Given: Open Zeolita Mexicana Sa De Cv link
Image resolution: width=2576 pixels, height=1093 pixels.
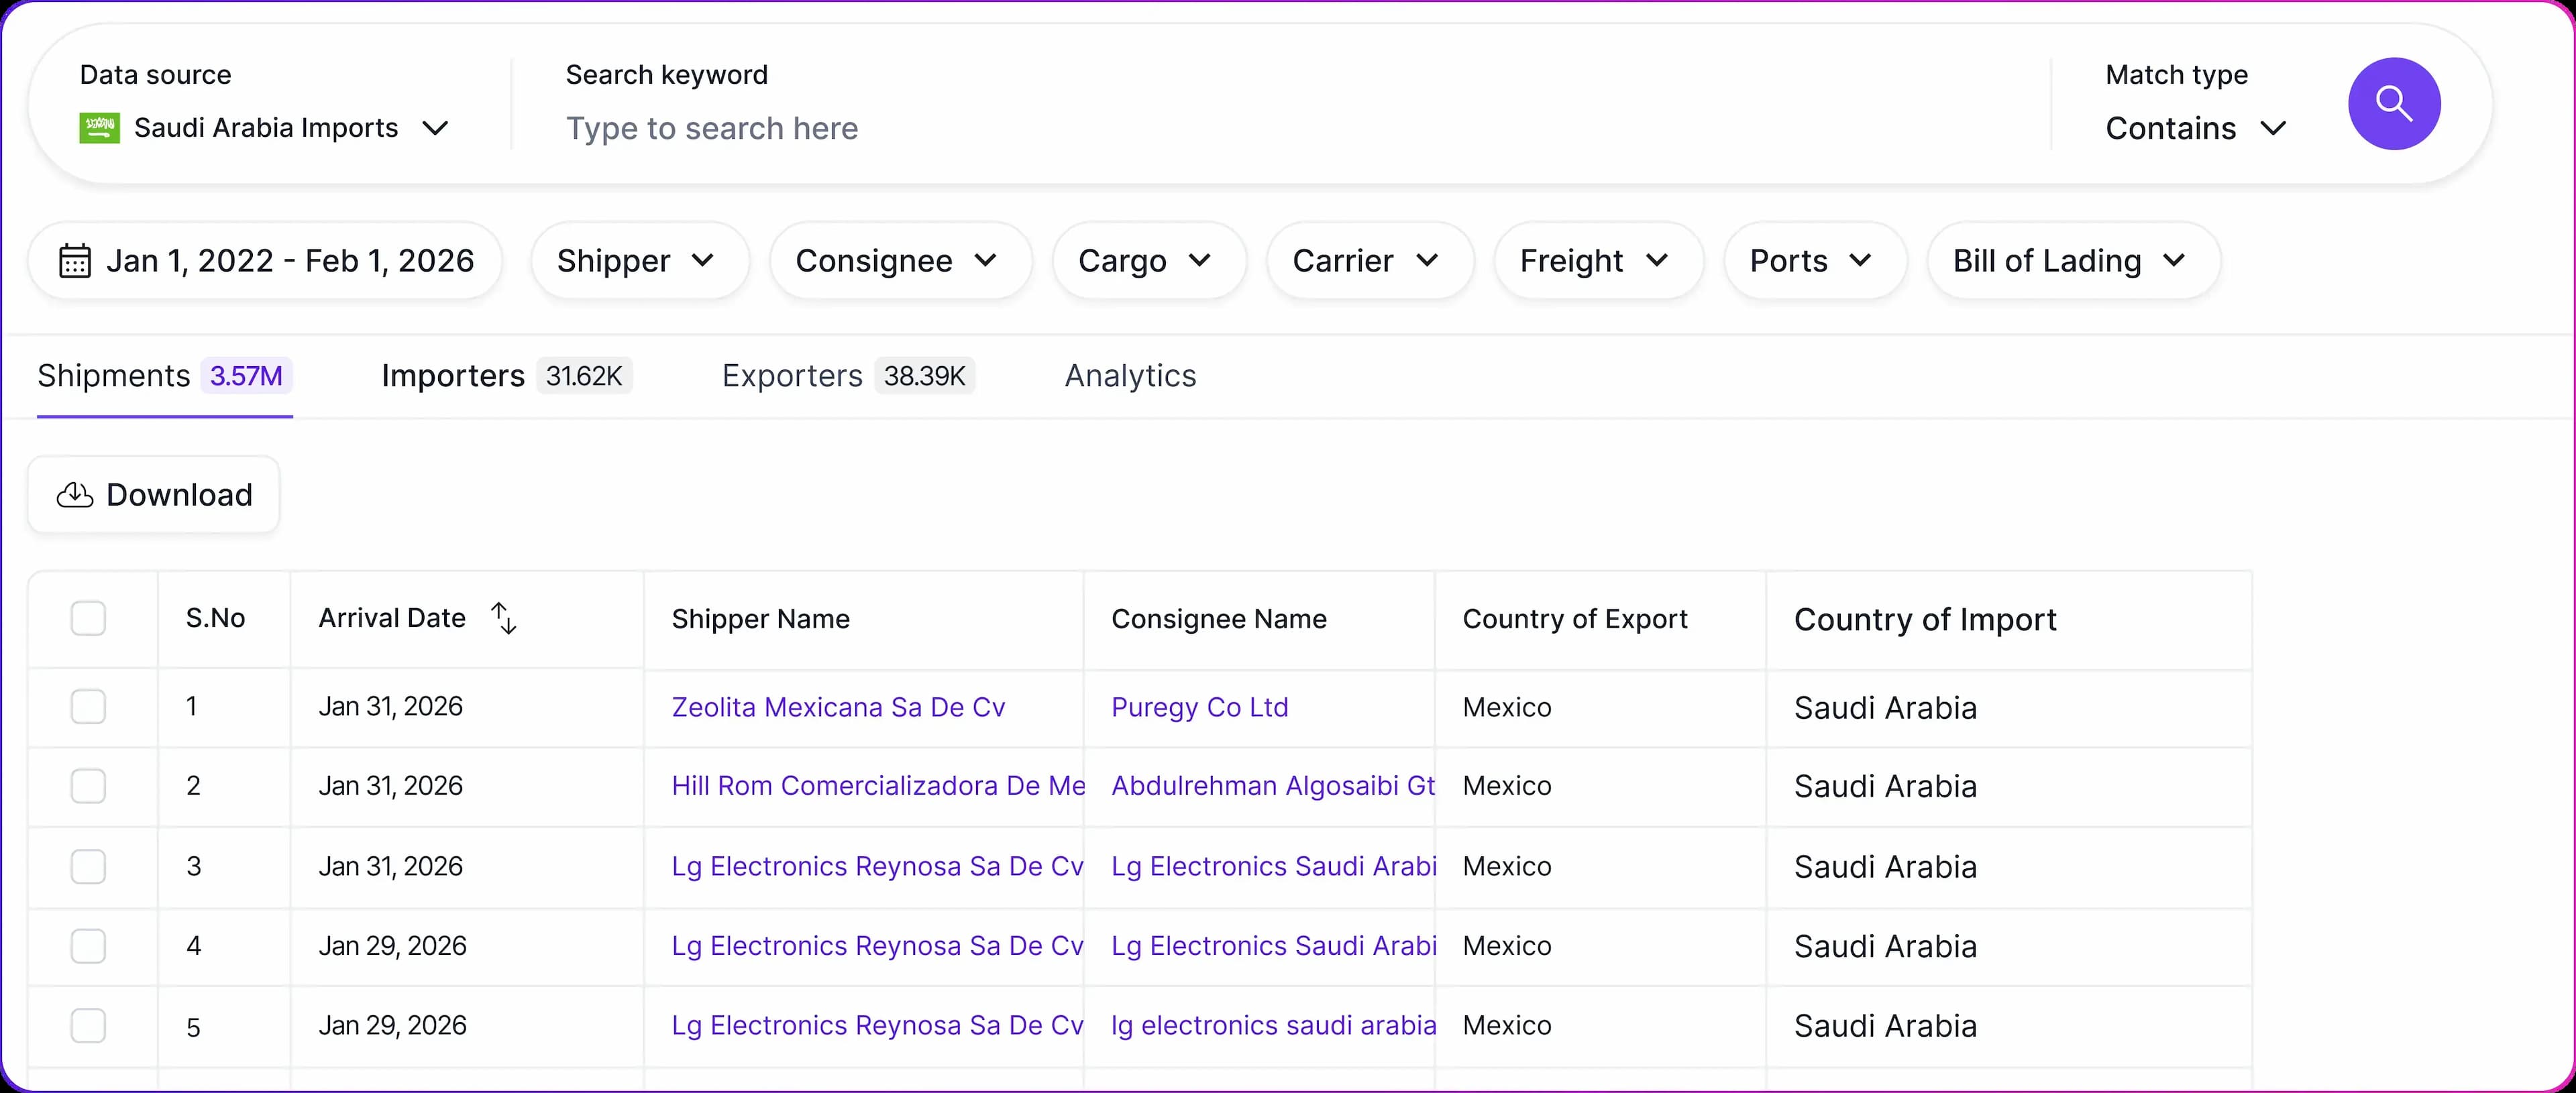Looking at the screenshot, I should tap(838, 707).
